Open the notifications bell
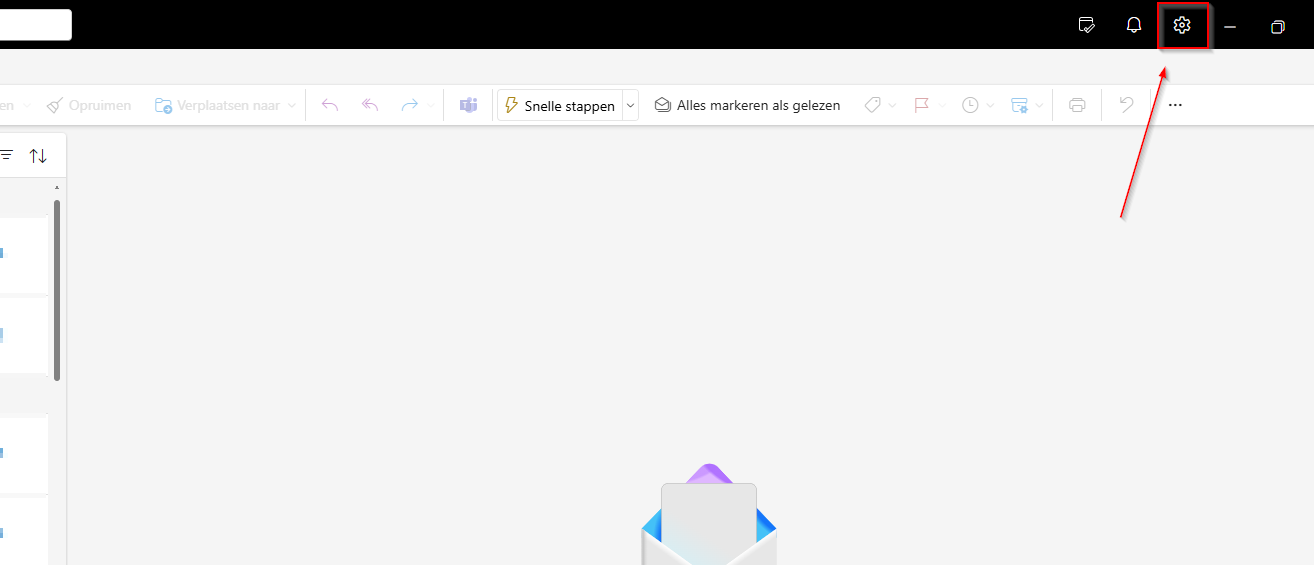 click(1134, 26)
